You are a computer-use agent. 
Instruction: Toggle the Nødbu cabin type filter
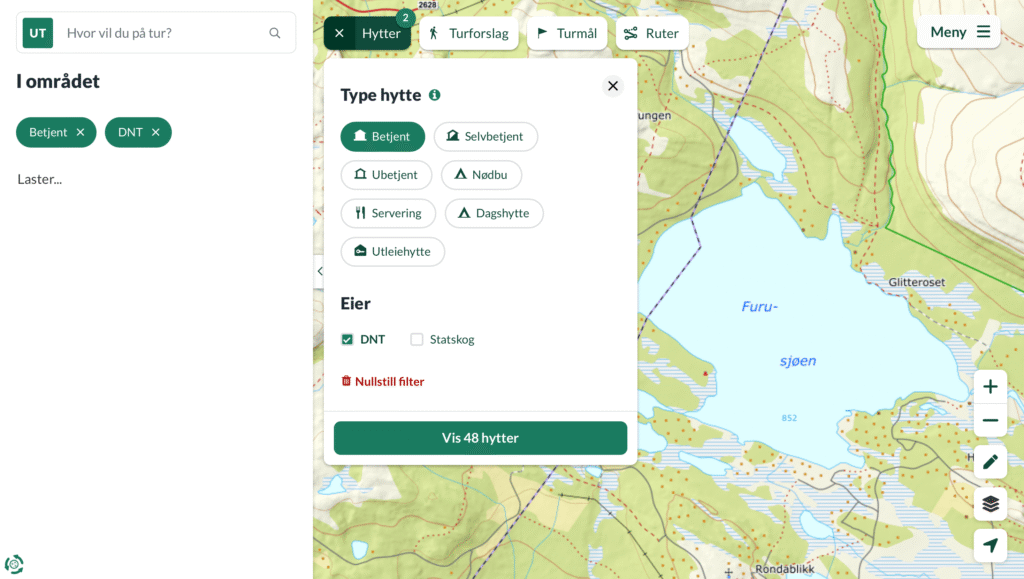click(x=481, y=175)
